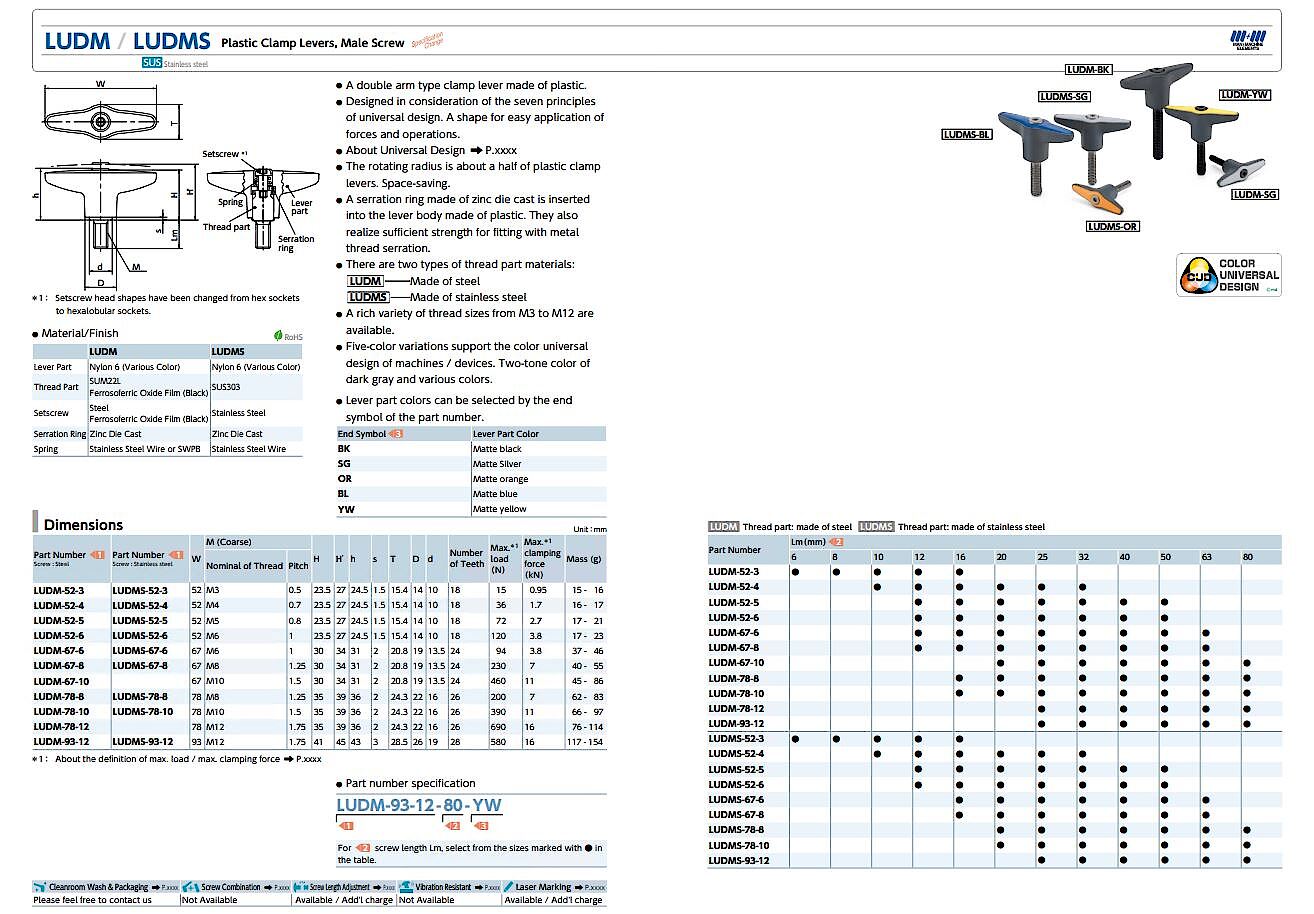Click the Screw Combination icon
This screenshot has height=914, width=1314.
tap(193, 887)
